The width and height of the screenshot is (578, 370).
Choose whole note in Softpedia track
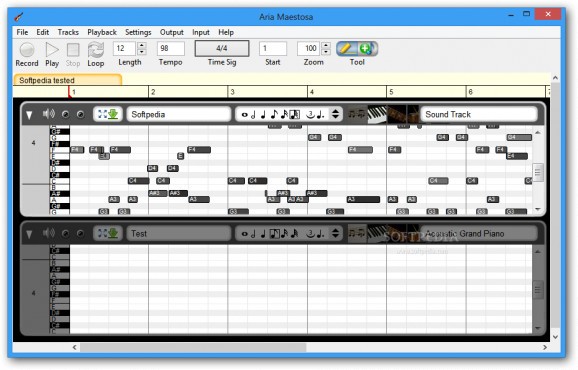(x=244, y=115)
